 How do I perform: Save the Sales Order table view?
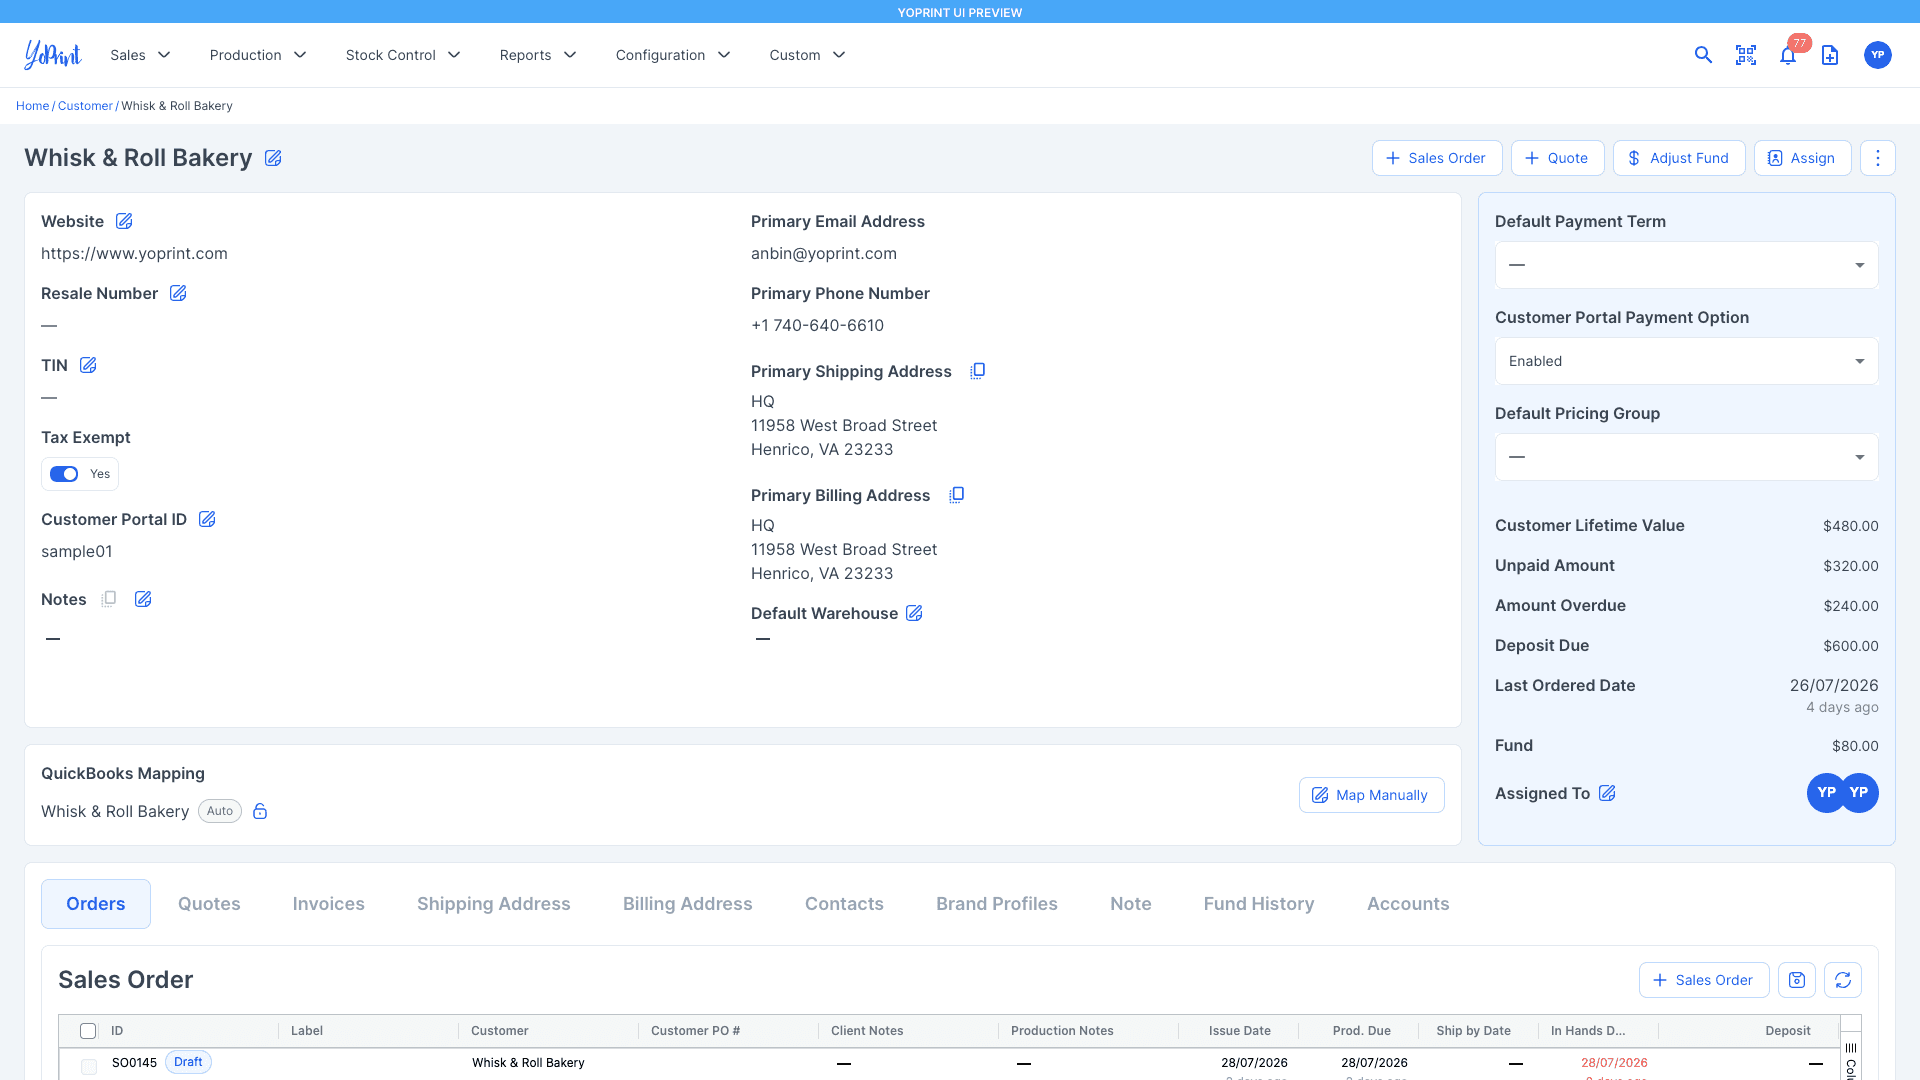1797,980
